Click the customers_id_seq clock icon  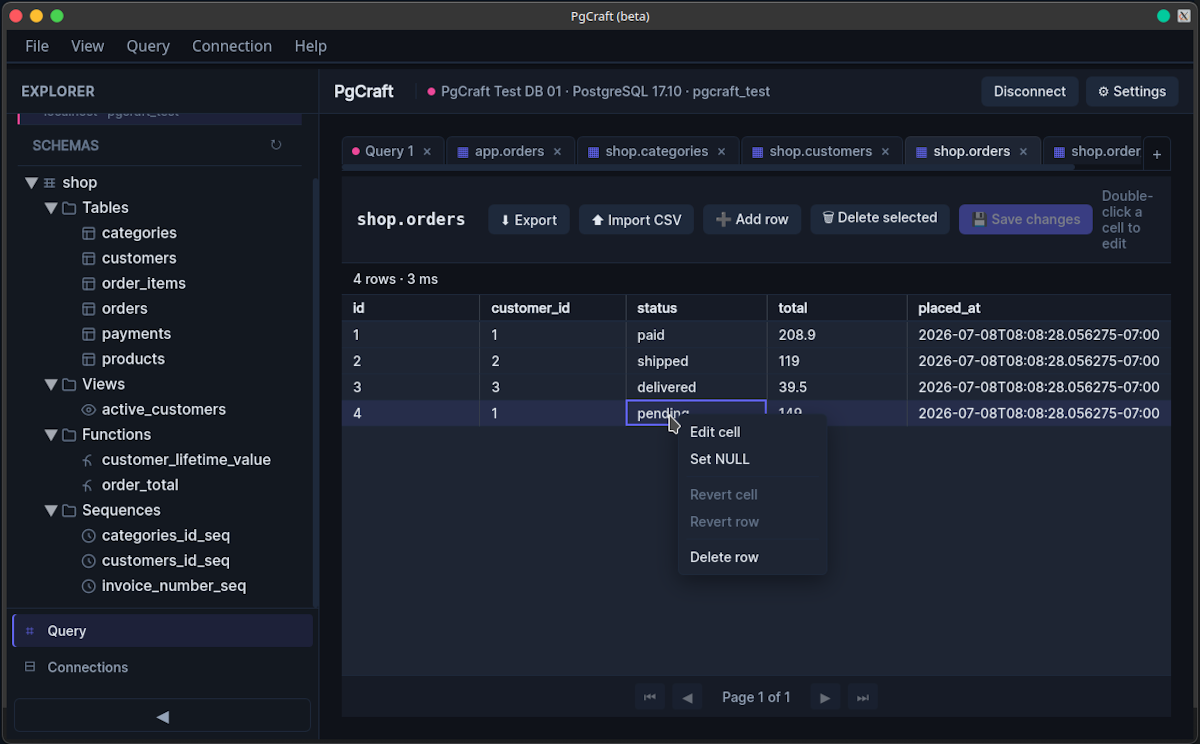coord(88,561)
